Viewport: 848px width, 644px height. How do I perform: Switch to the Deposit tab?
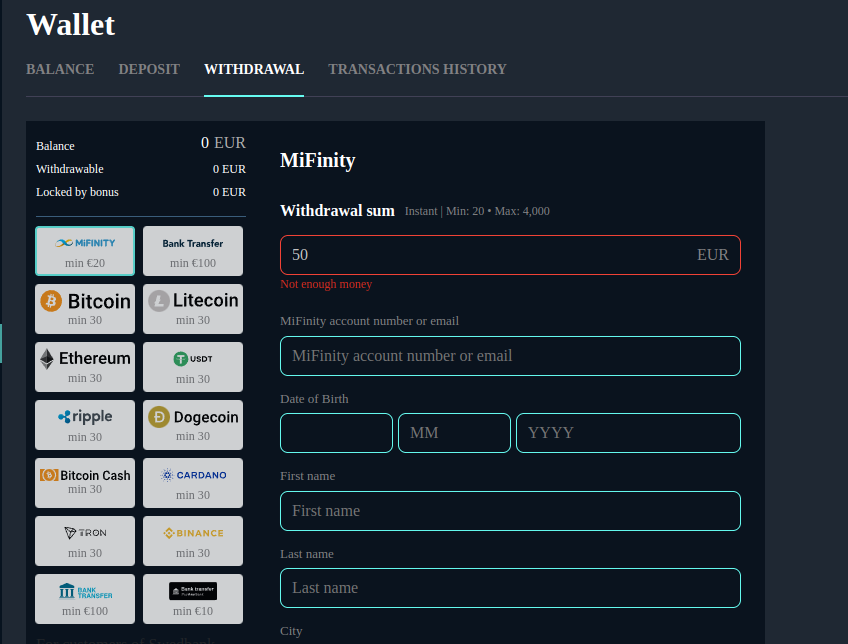(x=149, y=69)
